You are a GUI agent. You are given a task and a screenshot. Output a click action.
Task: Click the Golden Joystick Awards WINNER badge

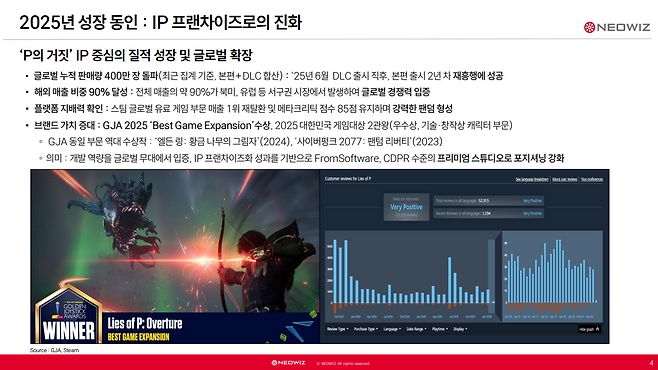coord(68,315)
